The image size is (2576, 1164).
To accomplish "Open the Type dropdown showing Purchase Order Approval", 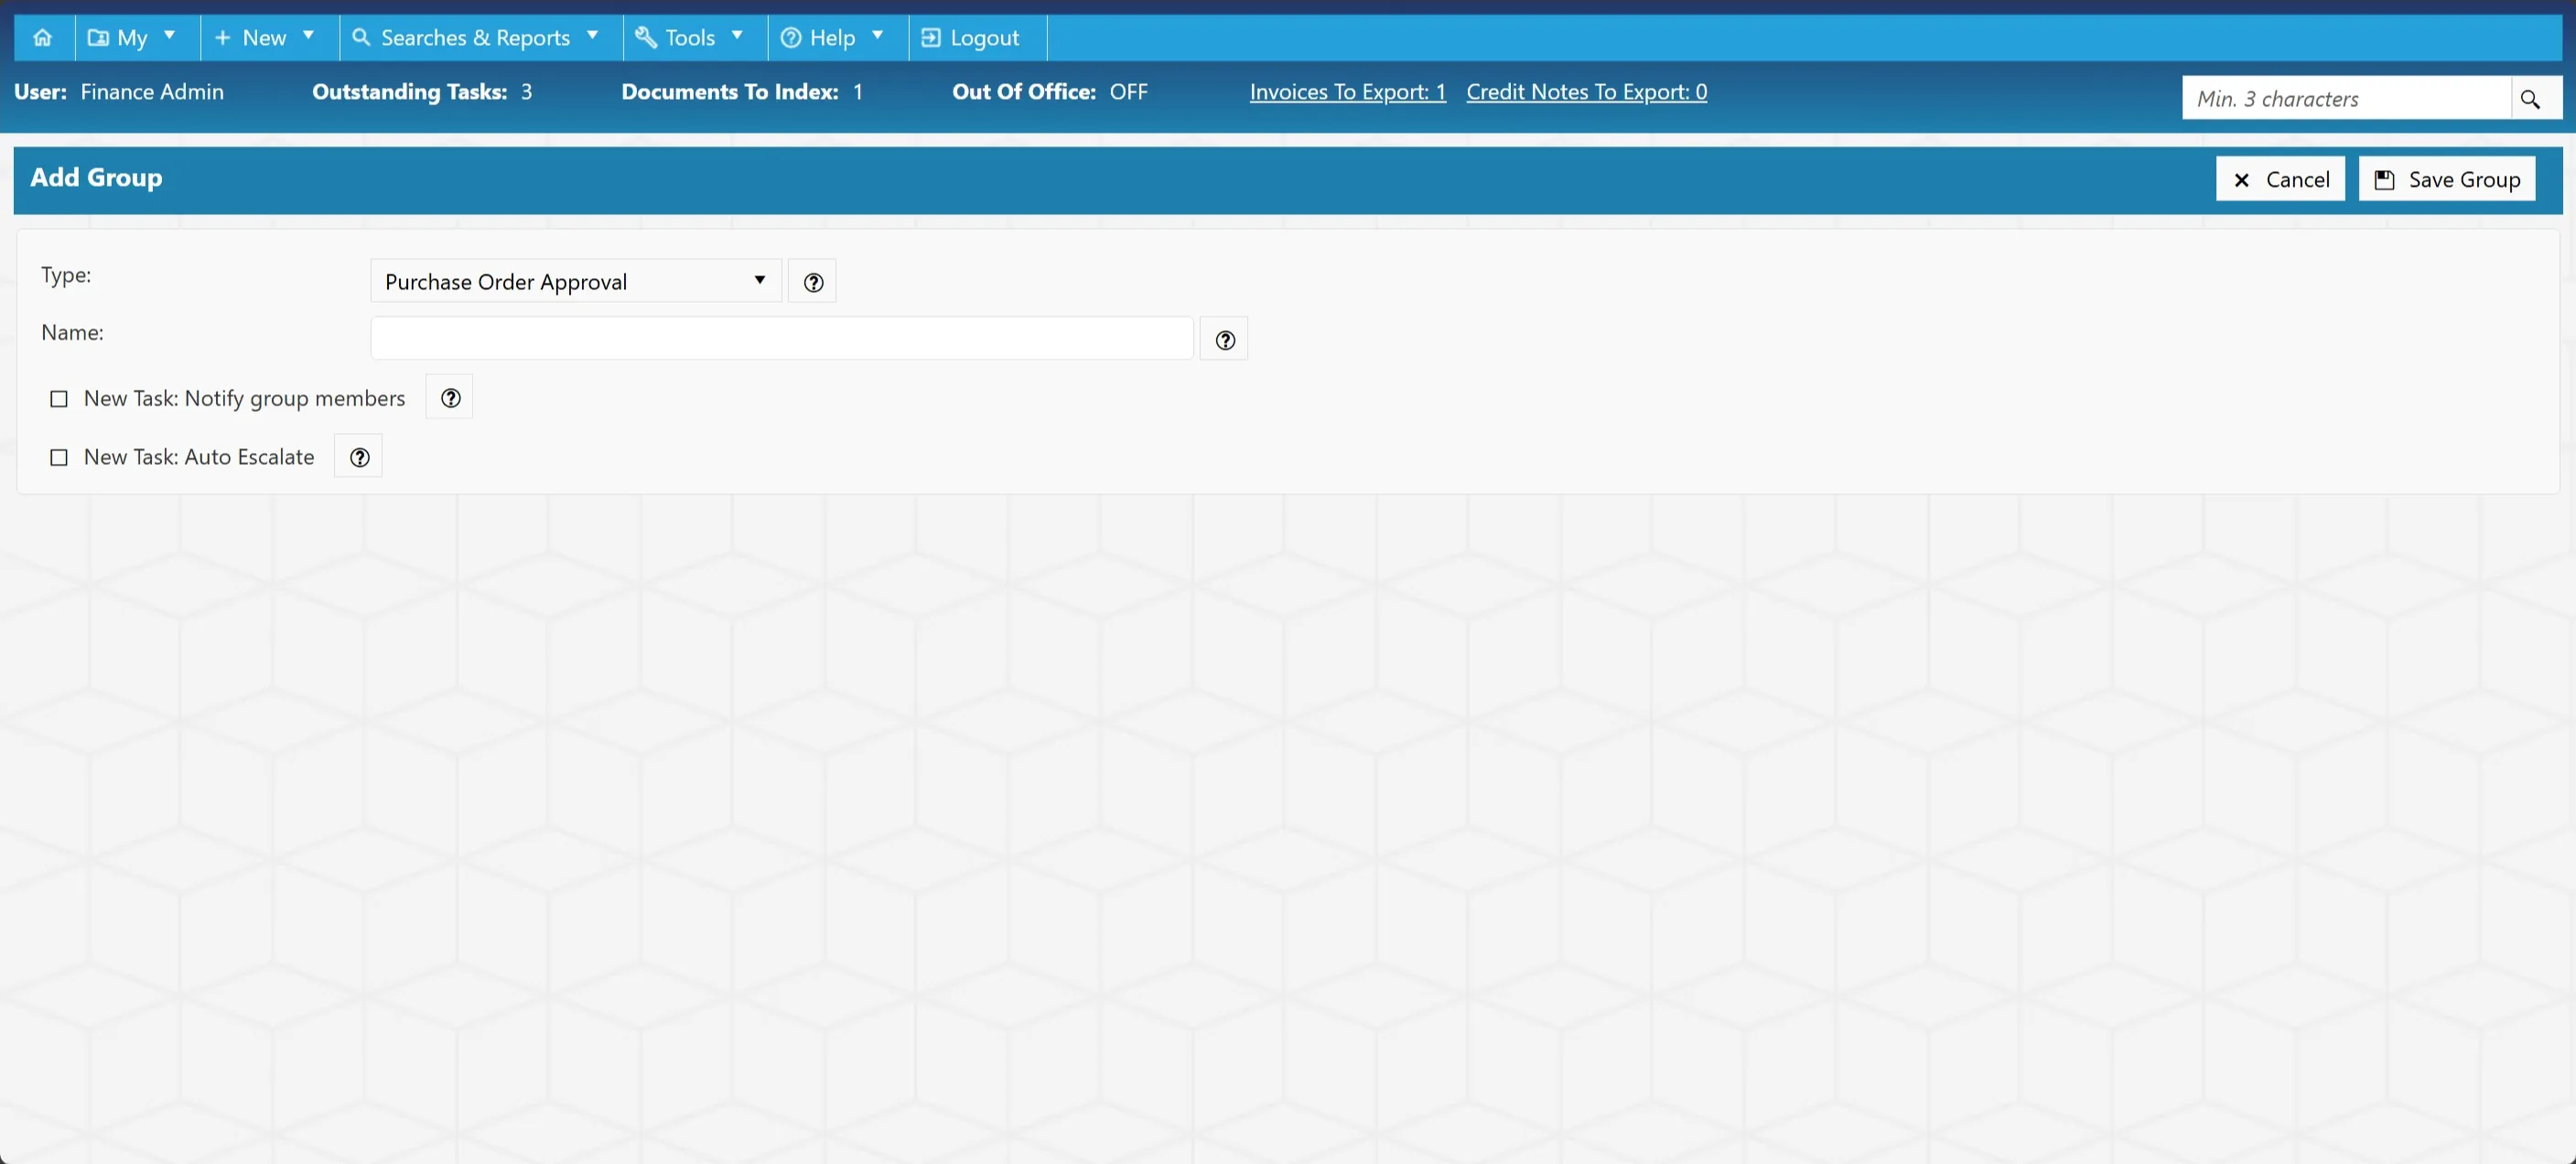I will pos(576,281).
